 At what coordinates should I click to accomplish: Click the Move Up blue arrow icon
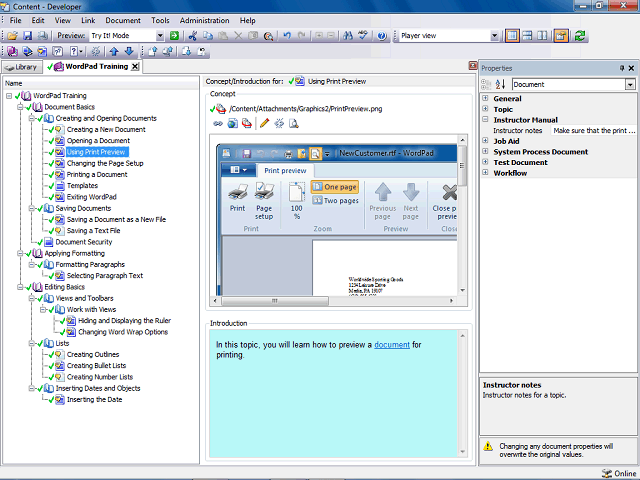point(114,51)
